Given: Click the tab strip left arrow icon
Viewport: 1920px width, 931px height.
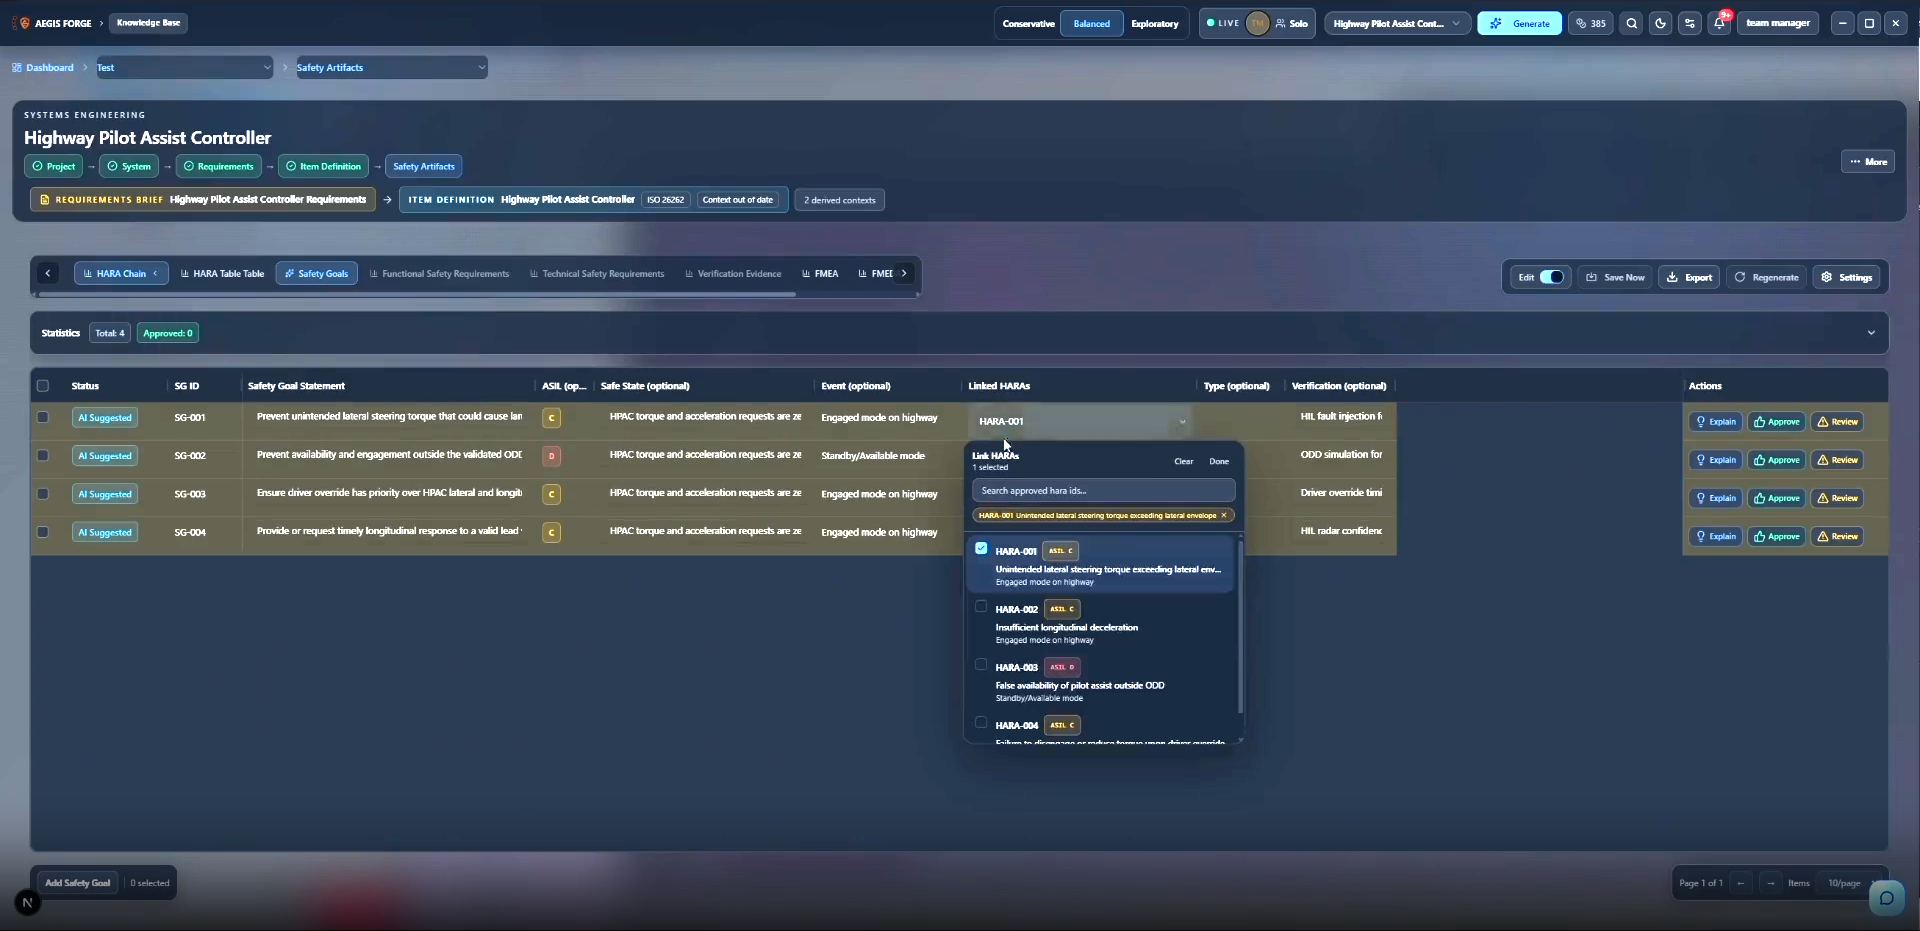Looking at the screenshot, I should [48, 273].
